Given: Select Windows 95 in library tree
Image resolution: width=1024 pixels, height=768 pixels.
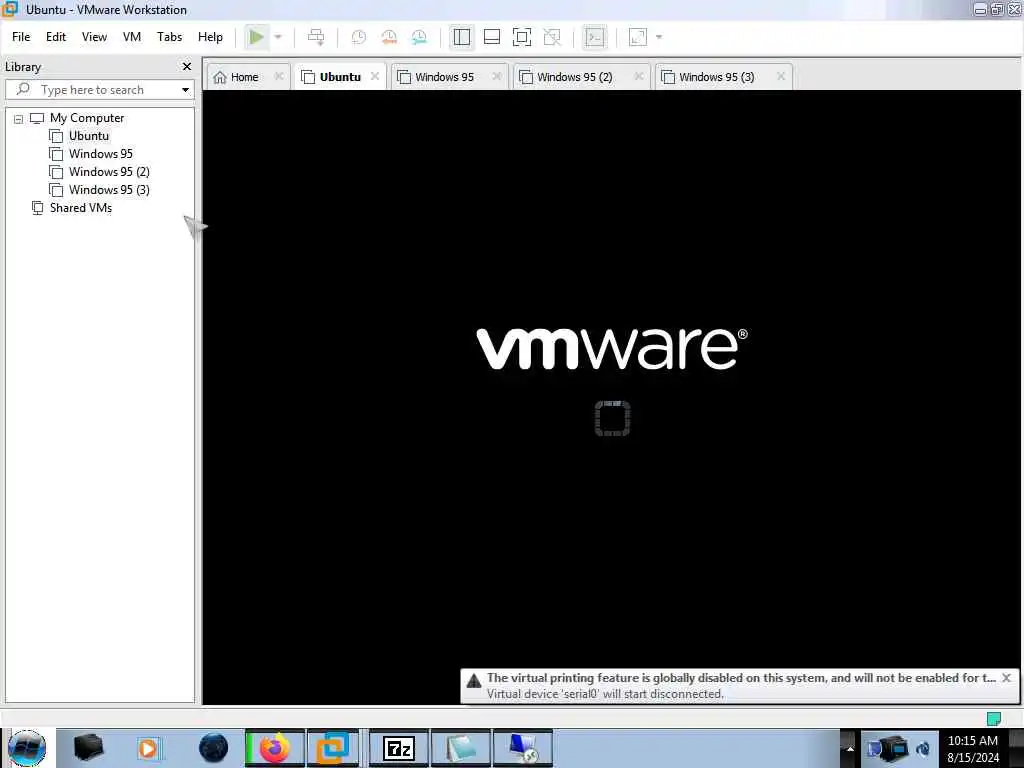Looking at the screenshot, I should 101,154.
